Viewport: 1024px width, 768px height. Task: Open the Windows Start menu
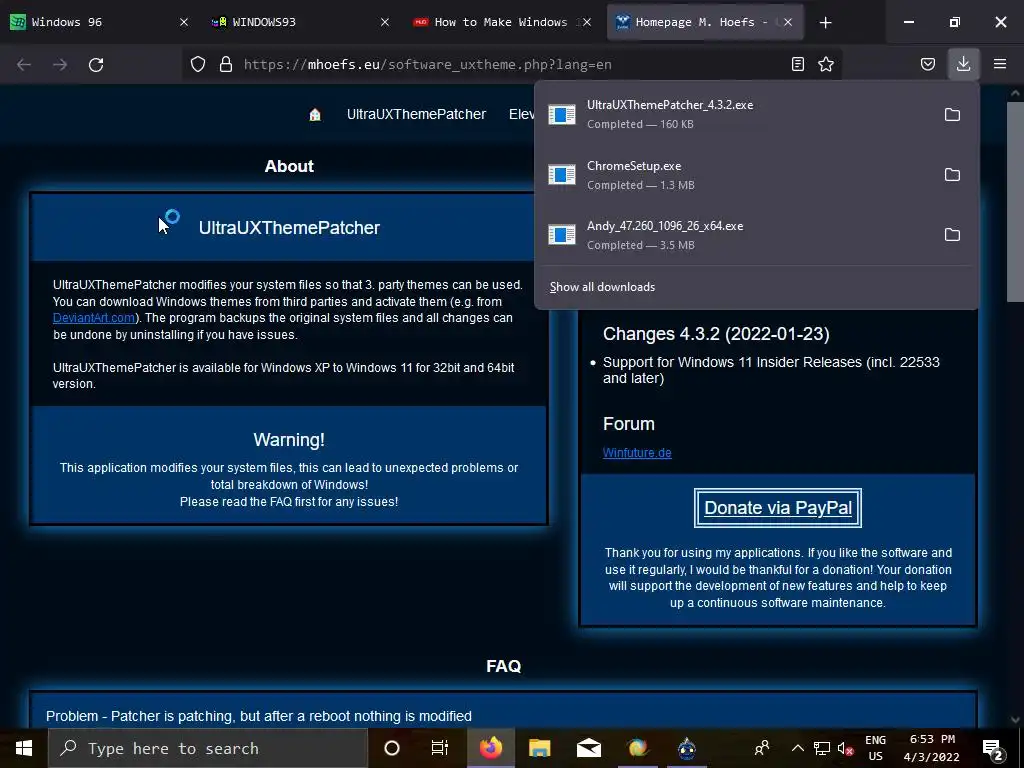click(24, 748)
